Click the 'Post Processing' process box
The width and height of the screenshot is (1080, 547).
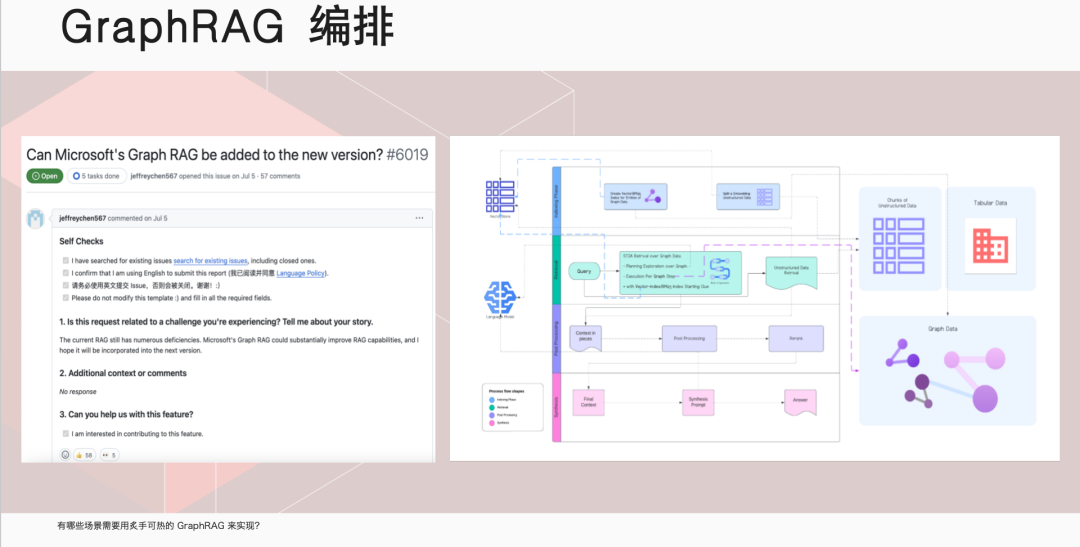click(x=689, y=338)
